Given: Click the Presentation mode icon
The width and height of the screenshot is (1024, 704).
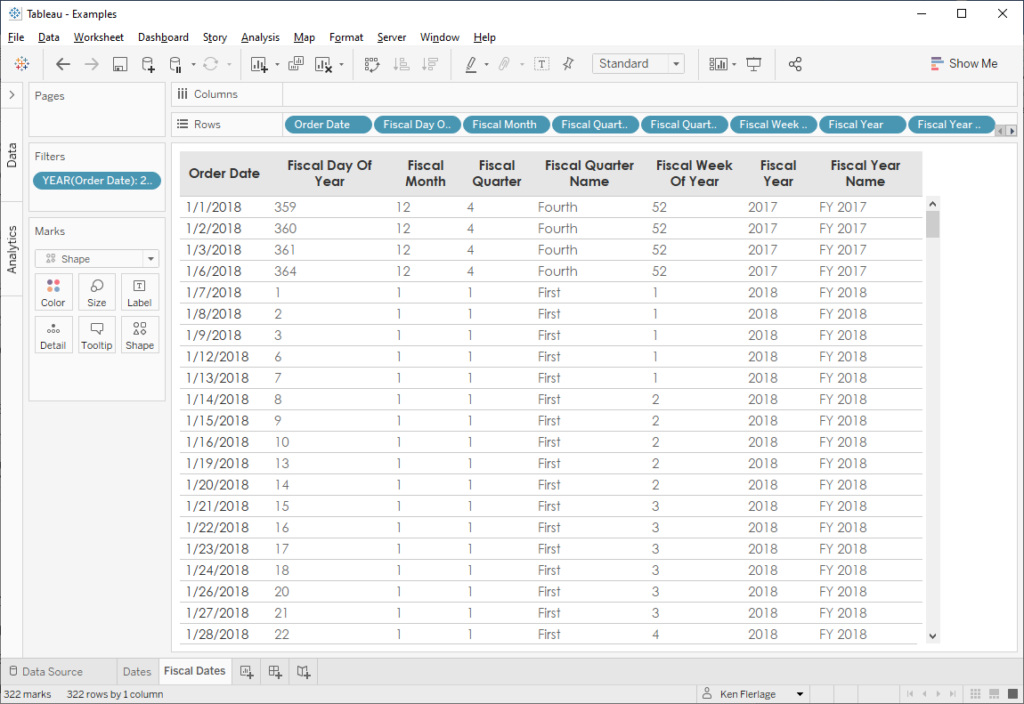Looking at the screenshot, I should 754,64.
